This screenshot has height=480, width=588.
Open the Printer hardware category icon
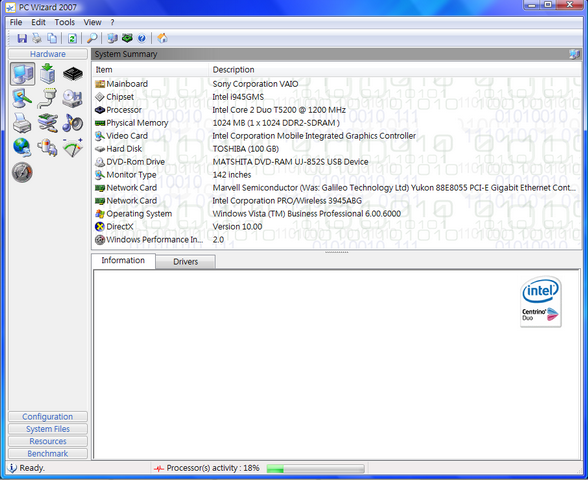pyautogui.click(x=22, y=123)
